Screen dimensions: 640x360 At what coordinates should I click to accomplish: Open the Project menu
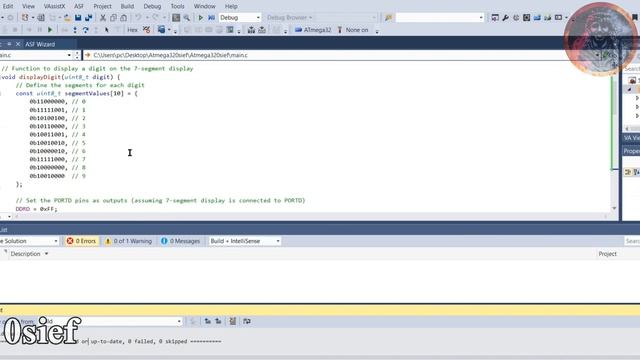pyautogui.click(x=102, y=6)
